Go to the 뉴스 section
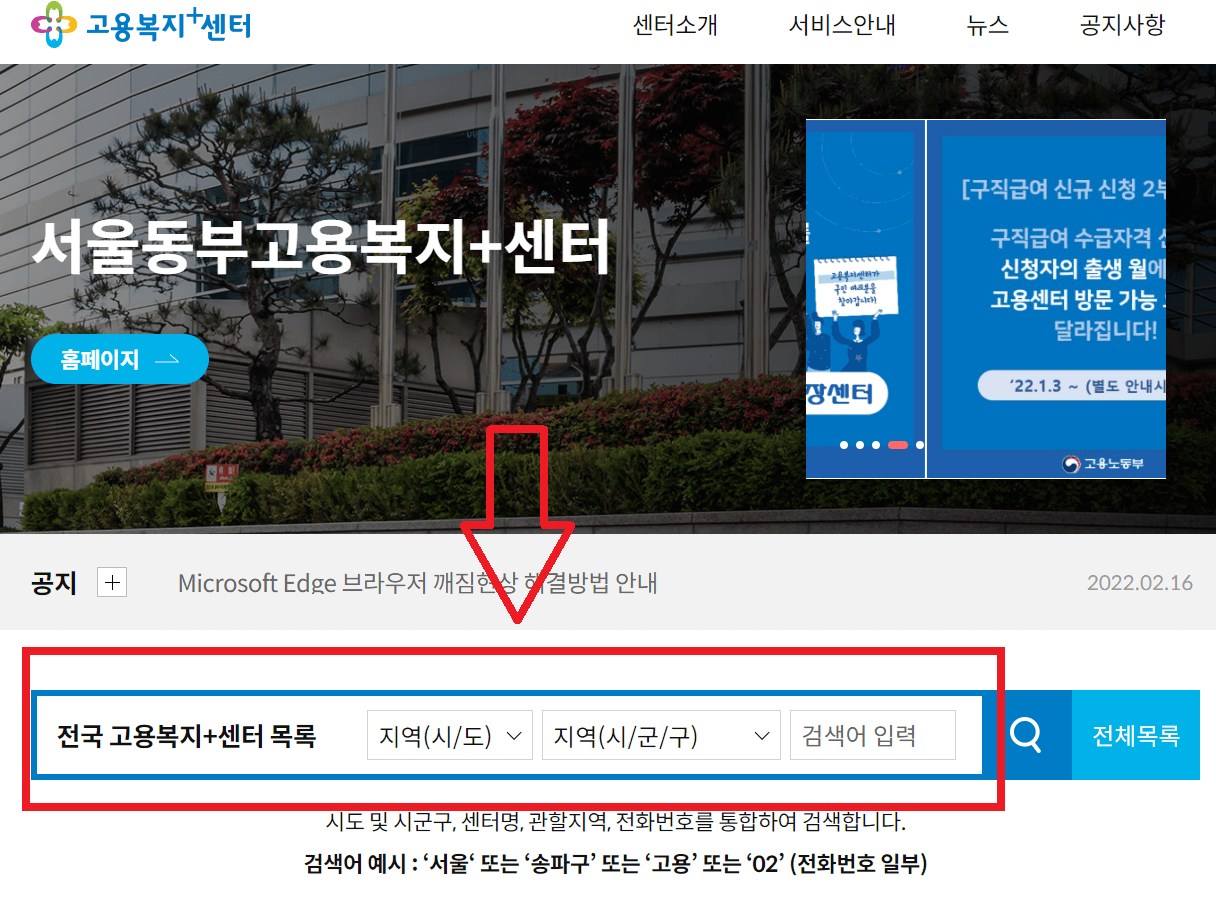Image resolution: width=1216 pixels, height=908 pixels. (x=987, y=26)
